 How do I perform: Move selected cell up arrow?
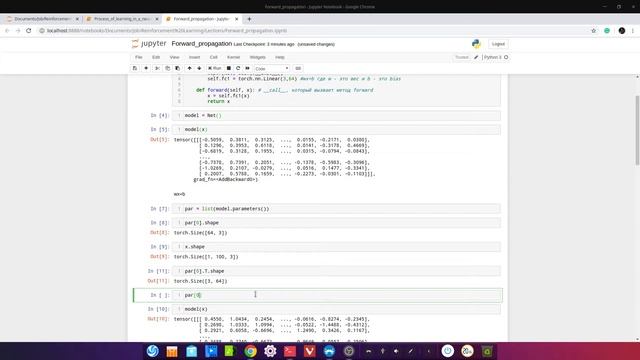click(x=189, y=68)
